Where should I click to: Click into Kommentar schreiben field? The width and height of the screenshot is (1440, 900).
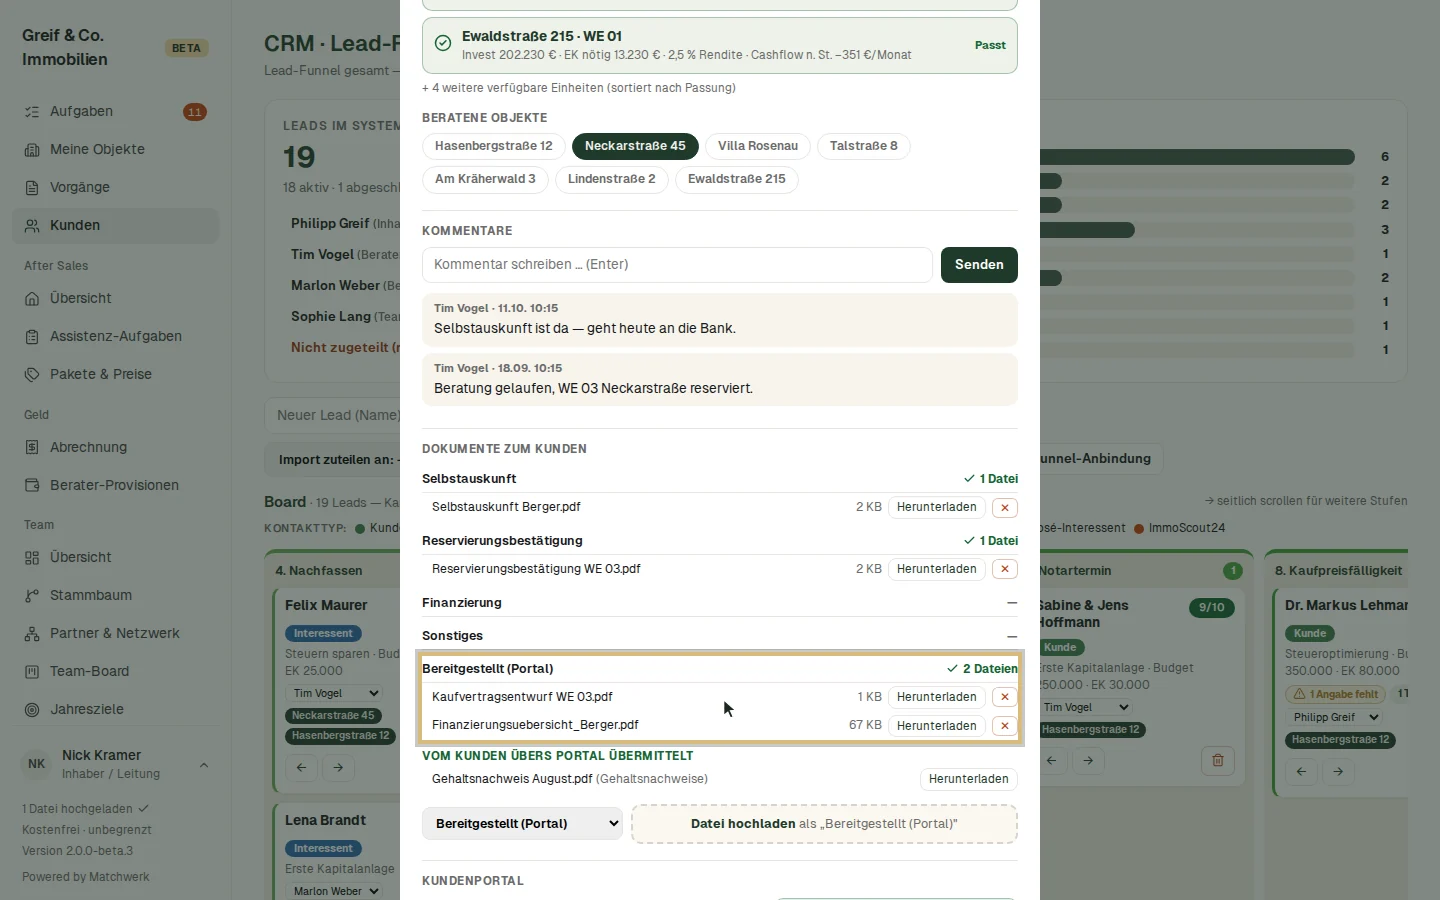pyautogui.click(x=677, y=265)
